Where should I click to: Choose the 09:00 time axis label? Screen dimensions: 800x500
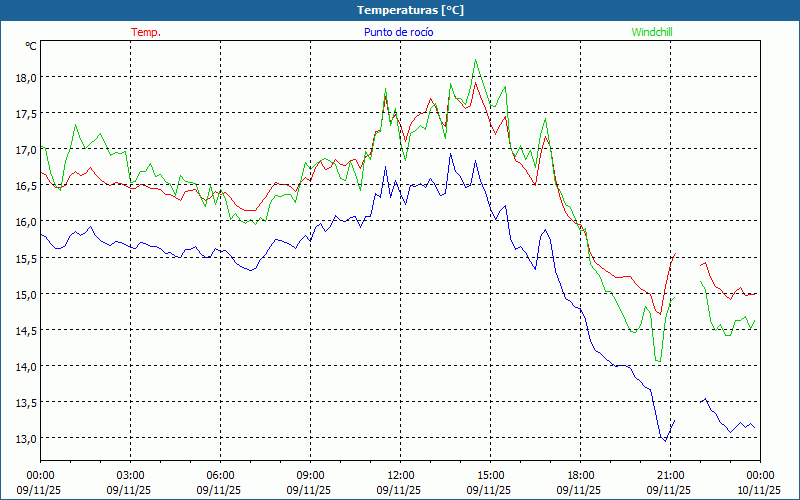[310, 475]
